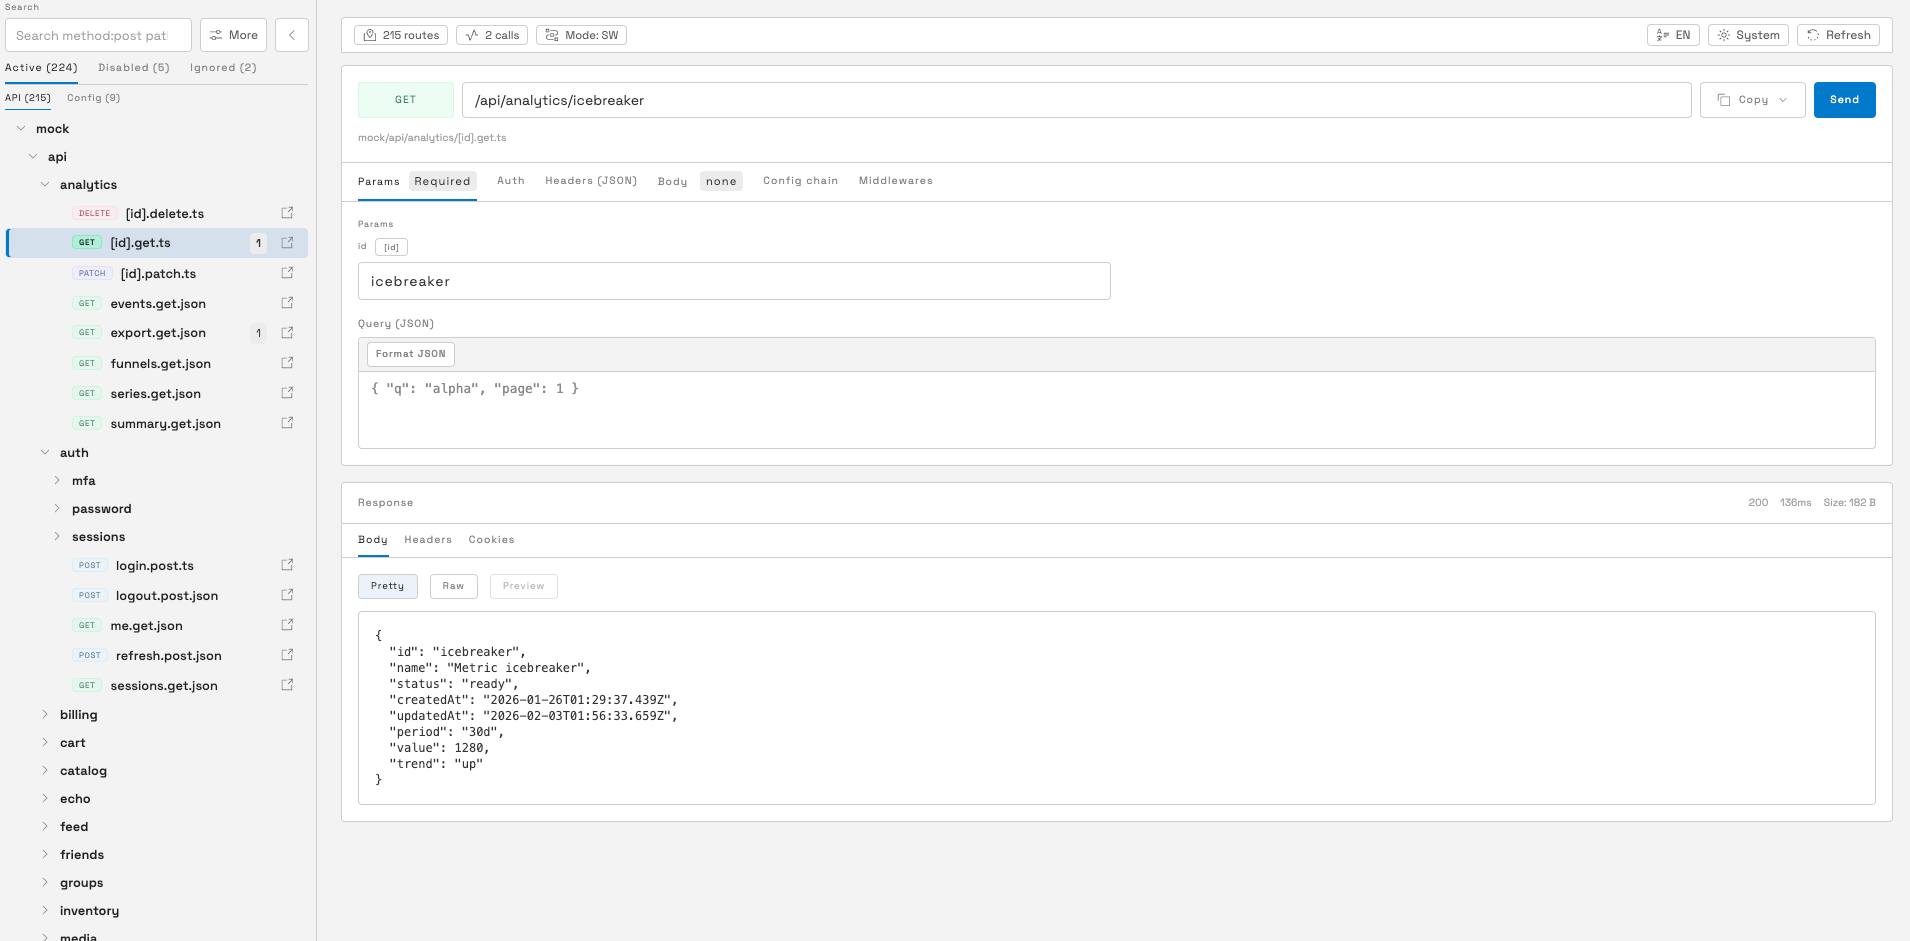Open the More filters button
This screenshot has width=1910, height=941.
pyautogui.click(x=233, y=35)
